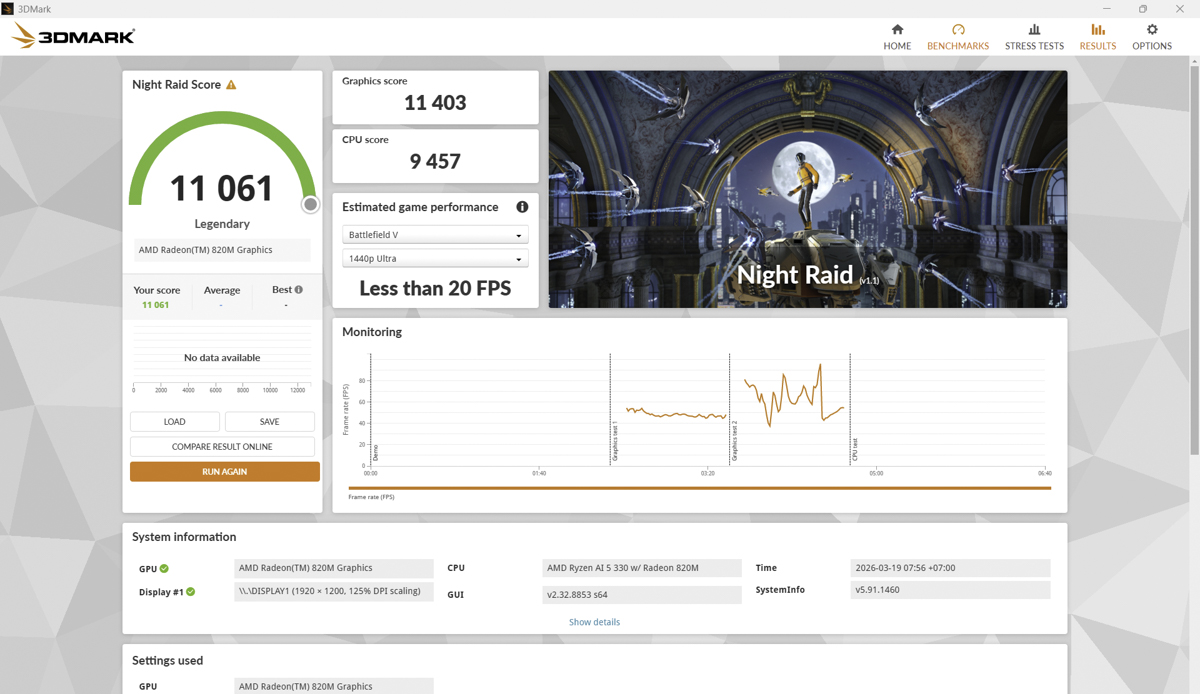
Task: Open the 1440p Ultra quality dropdown
Action: (x=435, y=258)
